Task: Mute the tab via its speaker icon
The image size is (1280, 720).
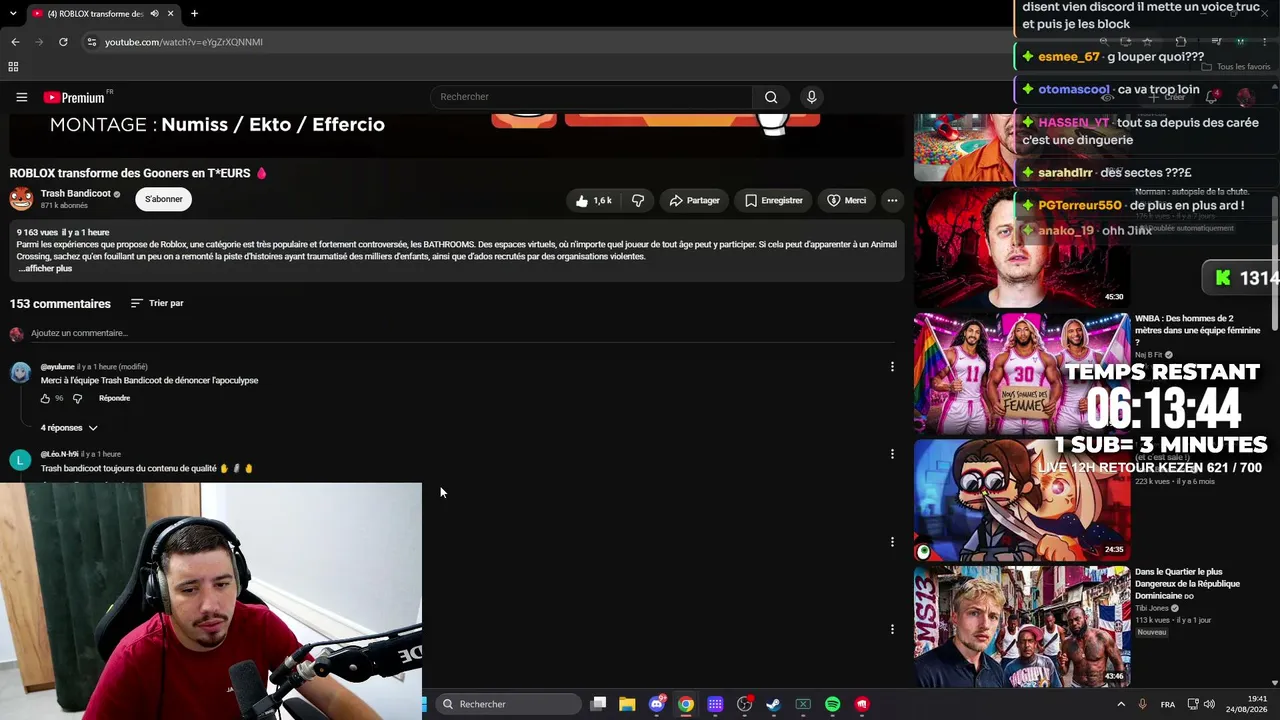Action: pos(154,14)
